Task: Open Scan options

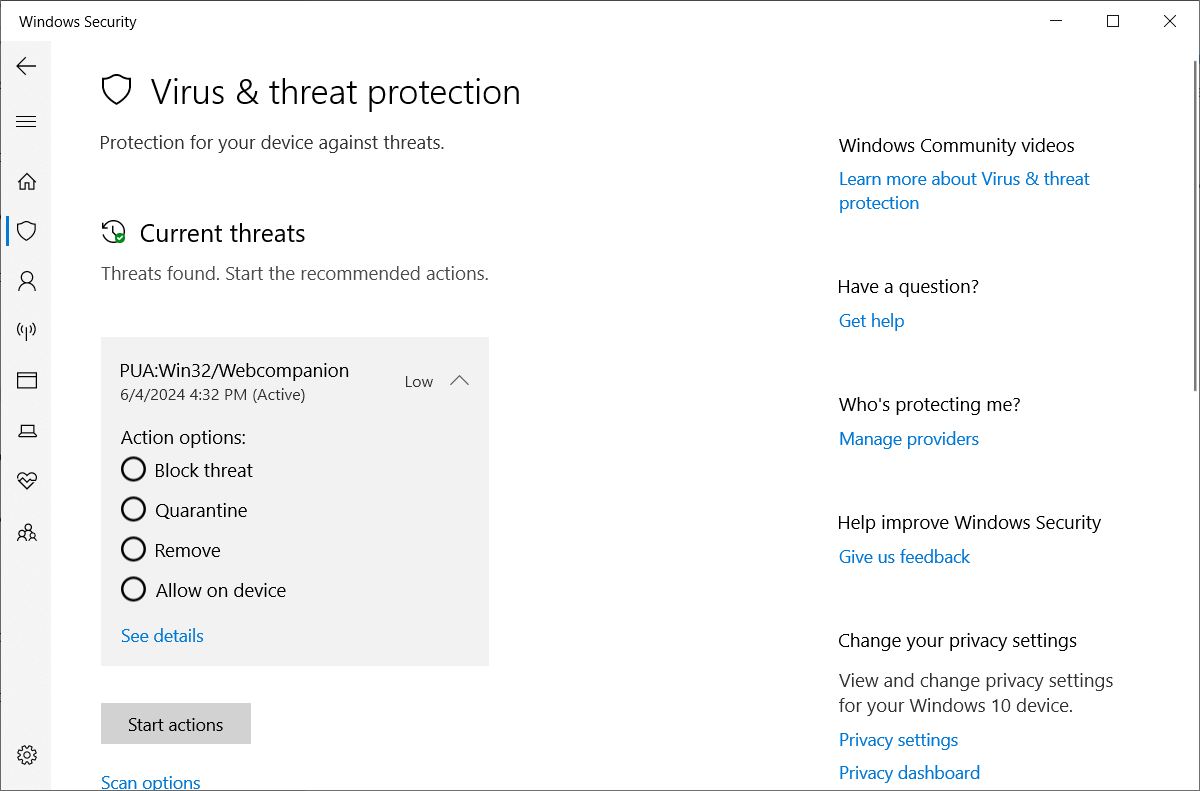Action: coord(150,781)
